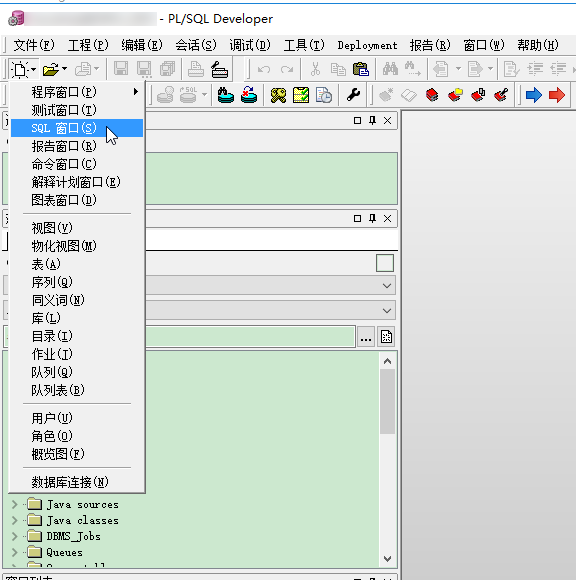Expand the Java sources tree node
The height and width of the screenshot is (580, 576).
14,504
